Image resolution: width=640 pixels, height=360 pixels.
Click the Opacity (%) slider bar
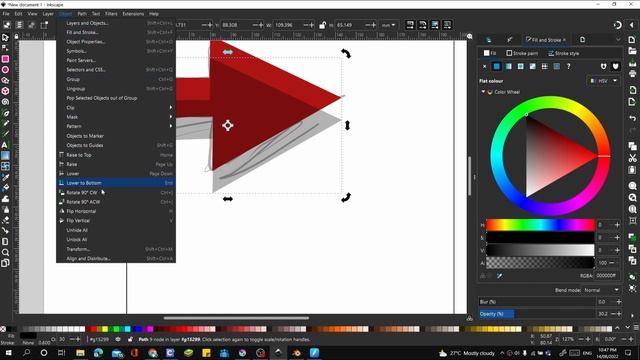pos(537,313)
